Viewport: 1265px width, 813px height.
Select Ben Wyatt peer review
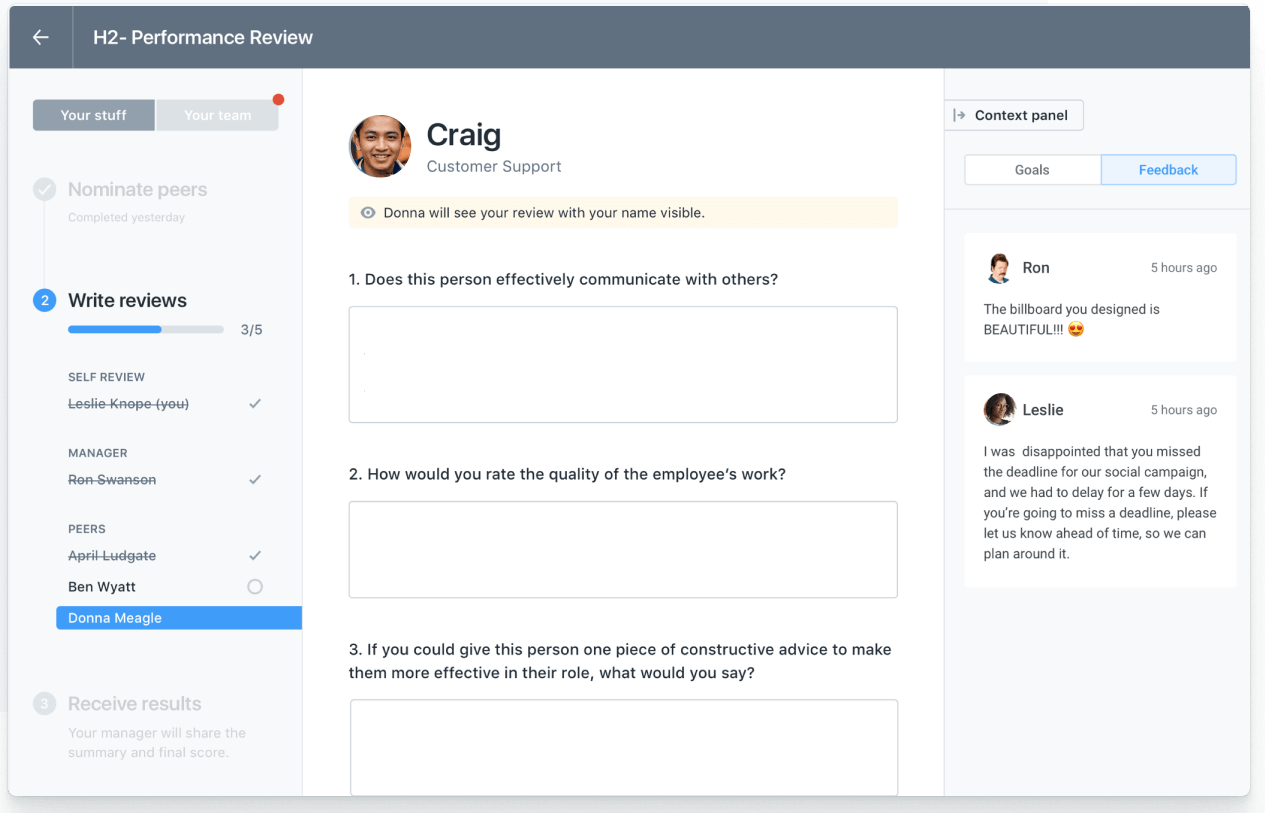coord(102,587)
